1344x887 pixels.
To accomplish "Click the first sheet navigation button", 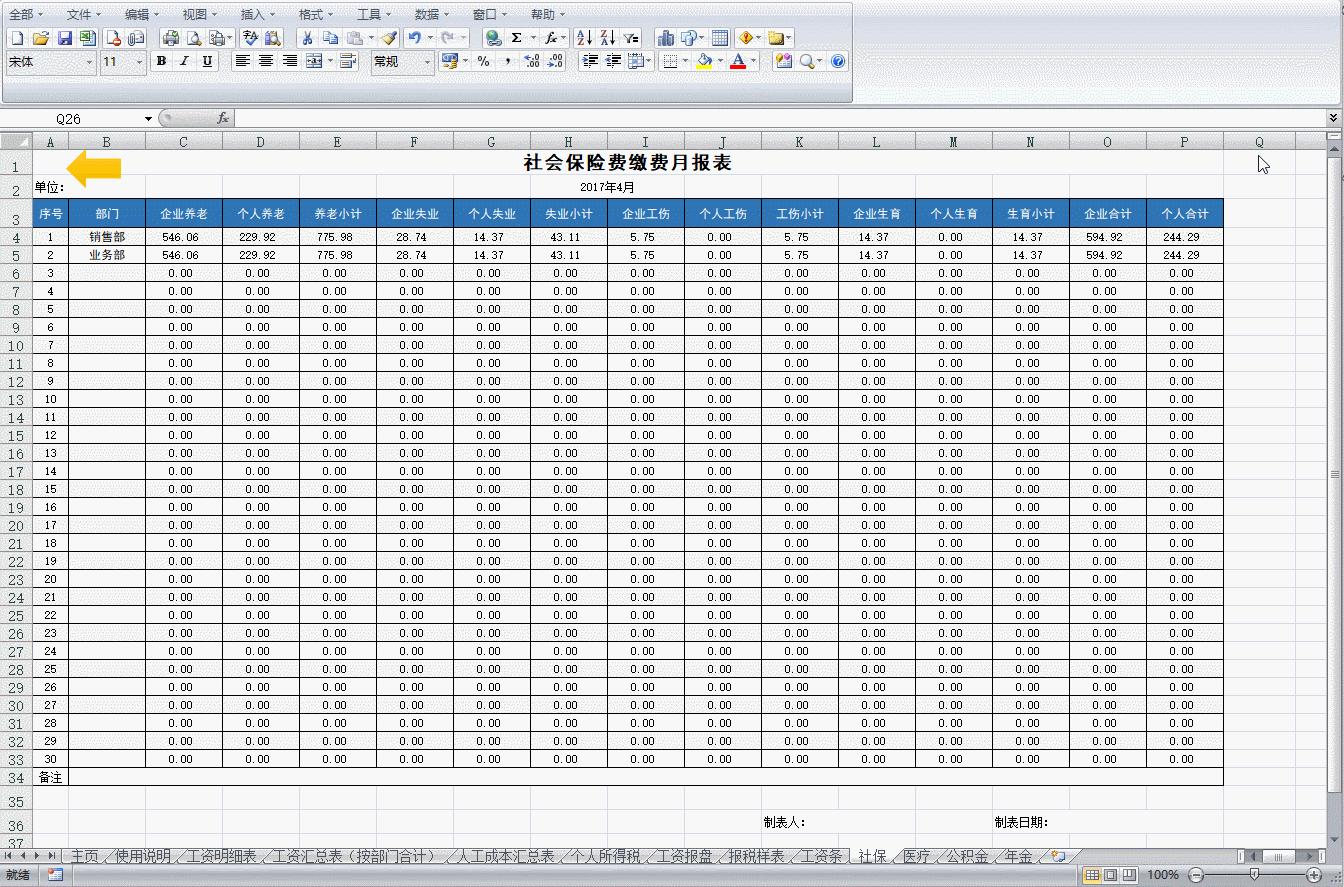I will (8, 857).
